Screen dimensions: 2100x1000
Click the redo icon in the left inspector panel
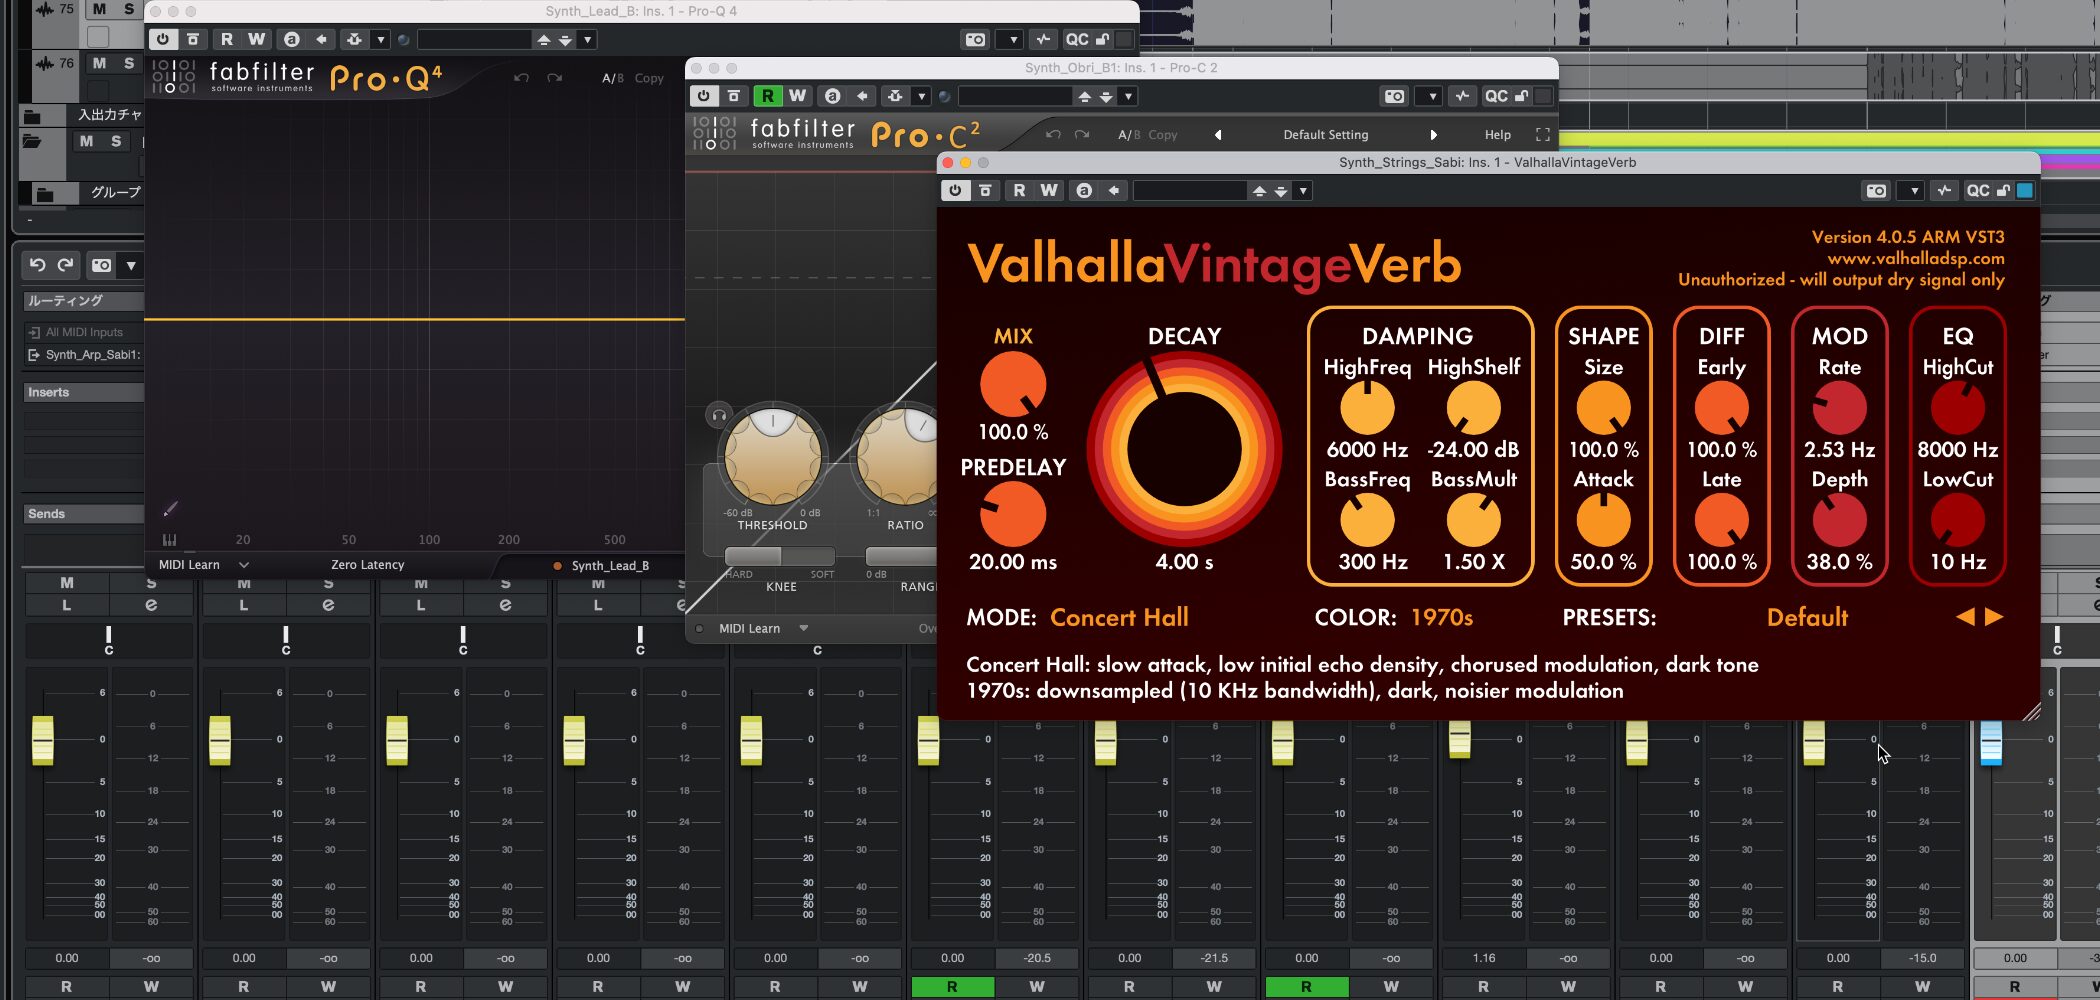66,265
